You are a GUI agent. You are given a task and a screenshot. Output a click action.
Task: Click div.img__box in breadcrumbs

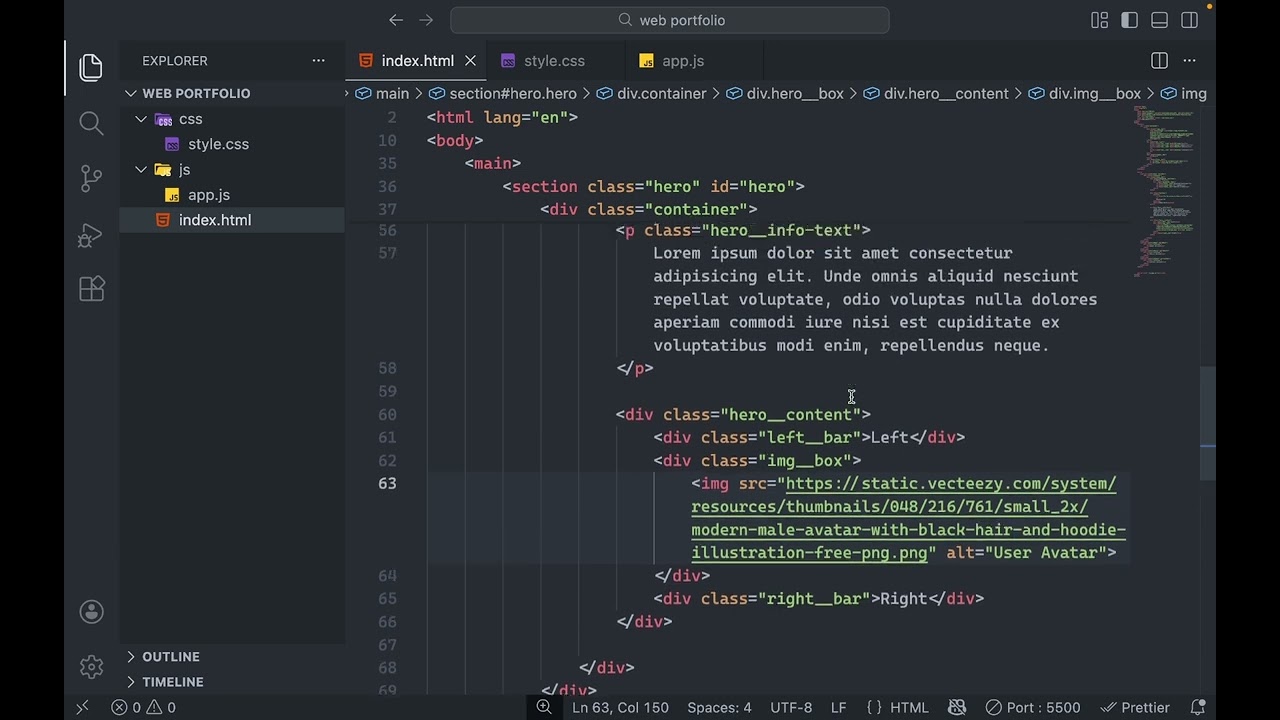pyautogui.click(x=1094, y=93)
